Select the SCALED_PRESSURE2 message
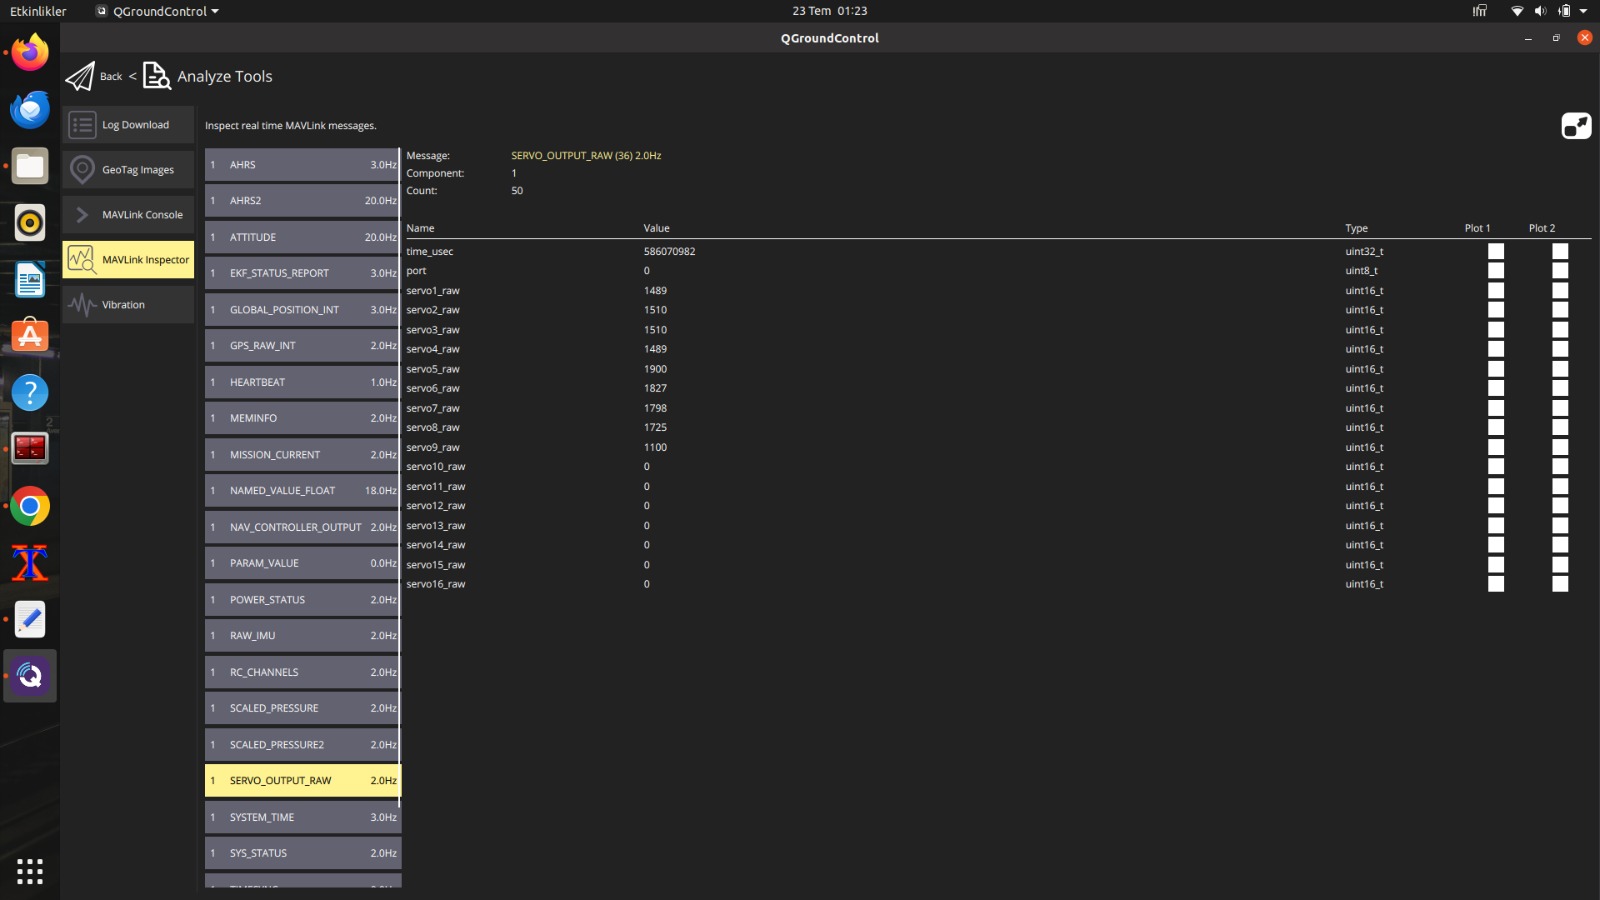Screen dimensions: 1600x900 [x=301, y=745]
